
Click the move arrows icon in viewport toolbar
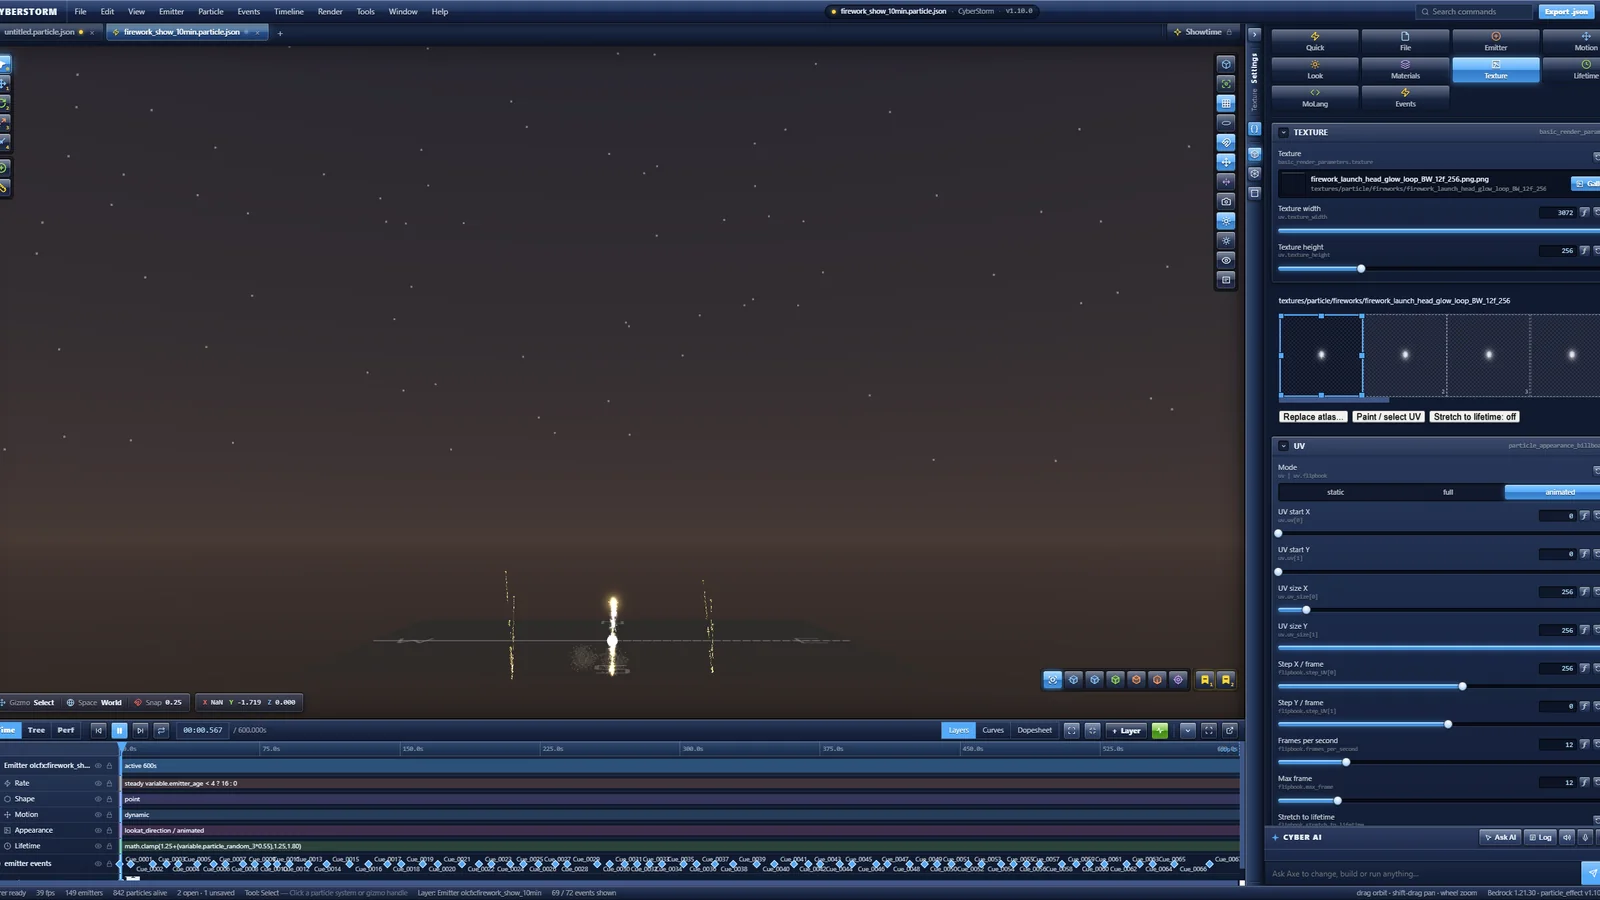1226,162
